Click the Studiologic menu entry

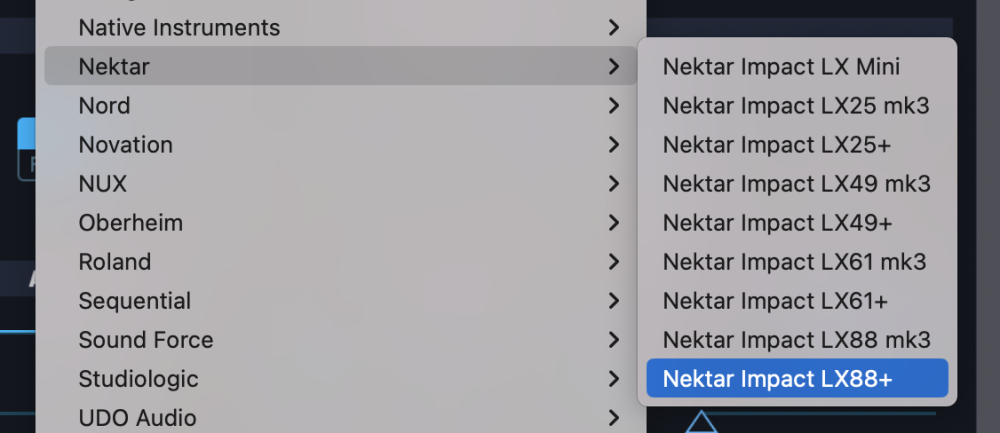point(139,379)
